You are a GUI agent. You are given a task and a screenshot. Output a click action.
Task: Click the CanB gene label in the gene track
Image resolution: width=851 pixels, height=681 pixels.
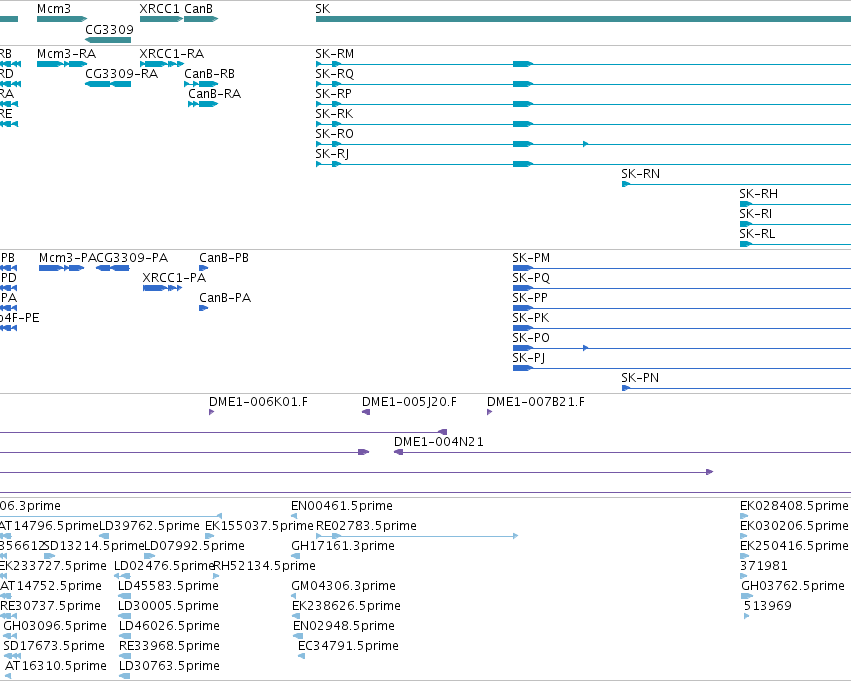point(199,9)
